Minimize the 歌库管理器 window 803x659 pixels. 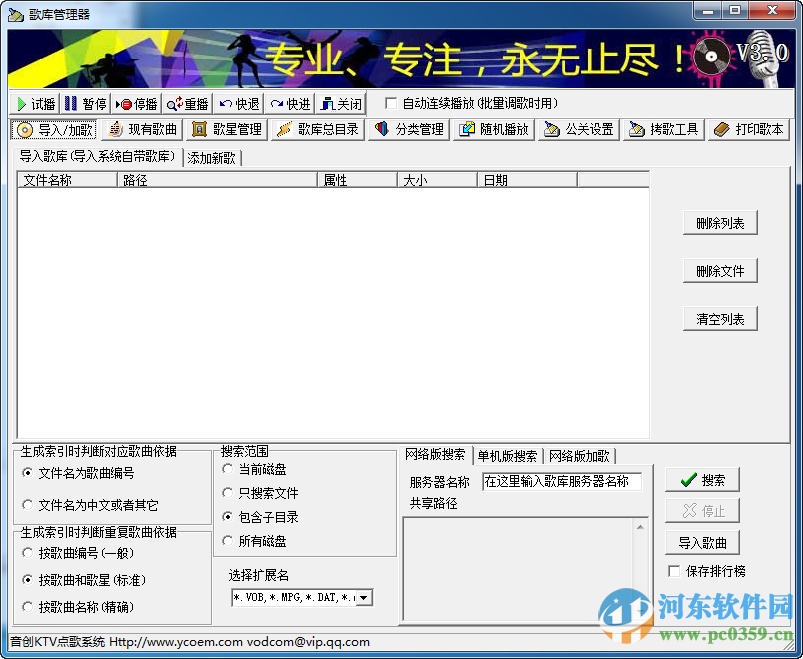tap(708, 10)
